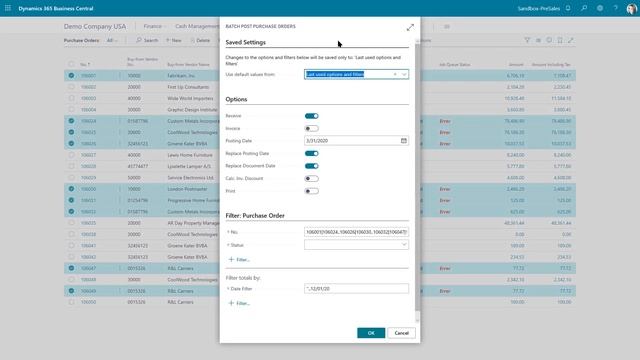This screenshot has width=640, height=360.
Task: Tick the select-all checkbox in table header
Action: coord(71,64)
